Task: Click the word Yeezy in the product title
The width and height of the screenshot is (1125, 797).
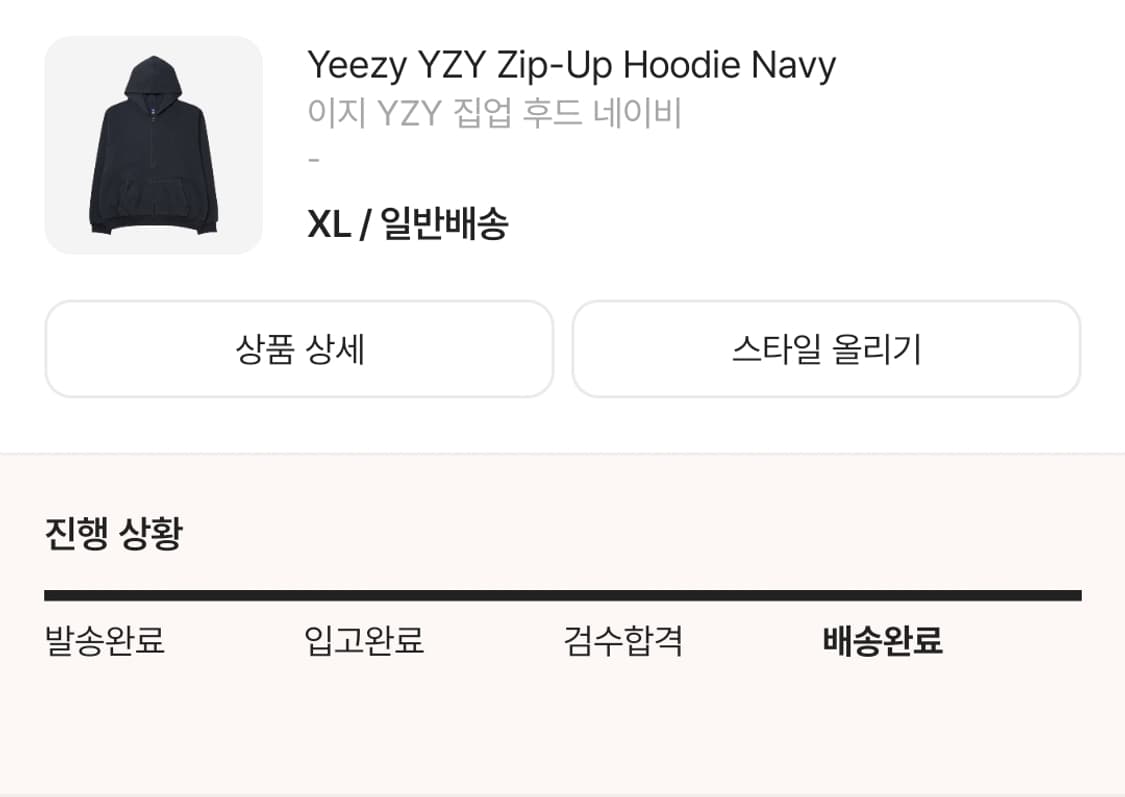Action: [357, 66]
